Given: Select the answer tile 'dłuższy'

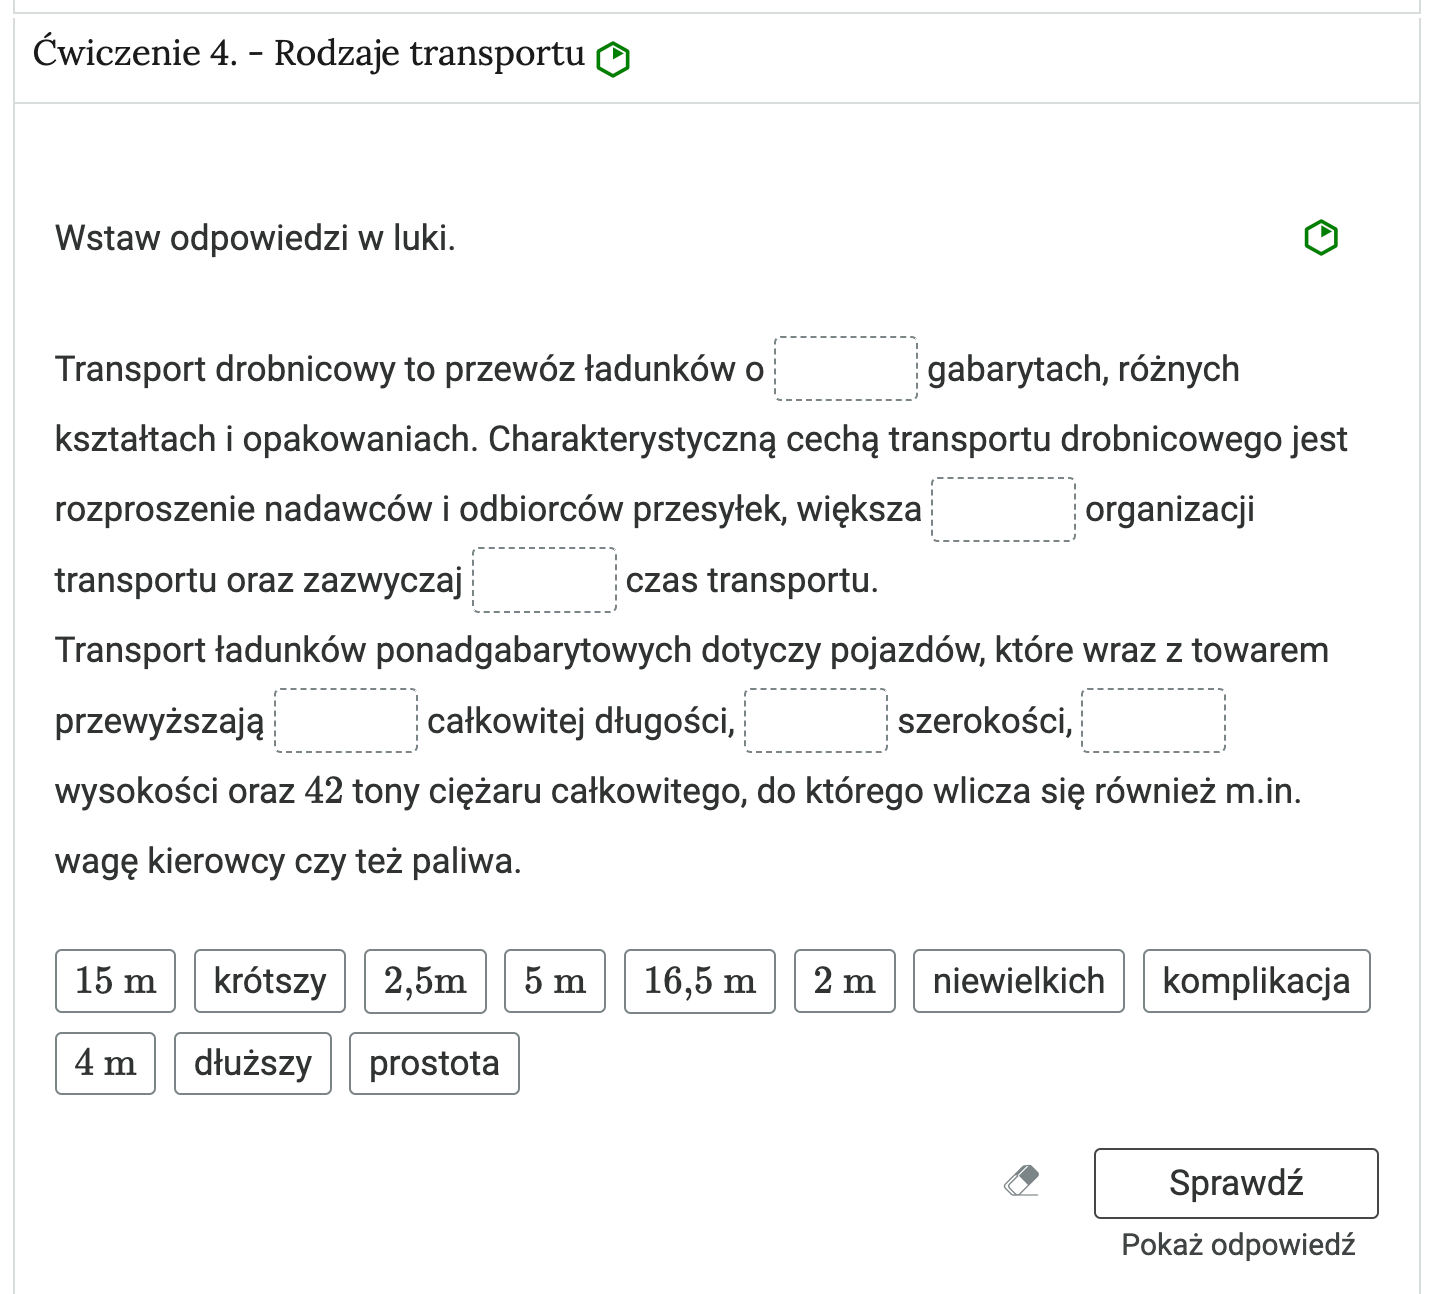Looking at the screenshot, I should click(x=253, y=1063).
